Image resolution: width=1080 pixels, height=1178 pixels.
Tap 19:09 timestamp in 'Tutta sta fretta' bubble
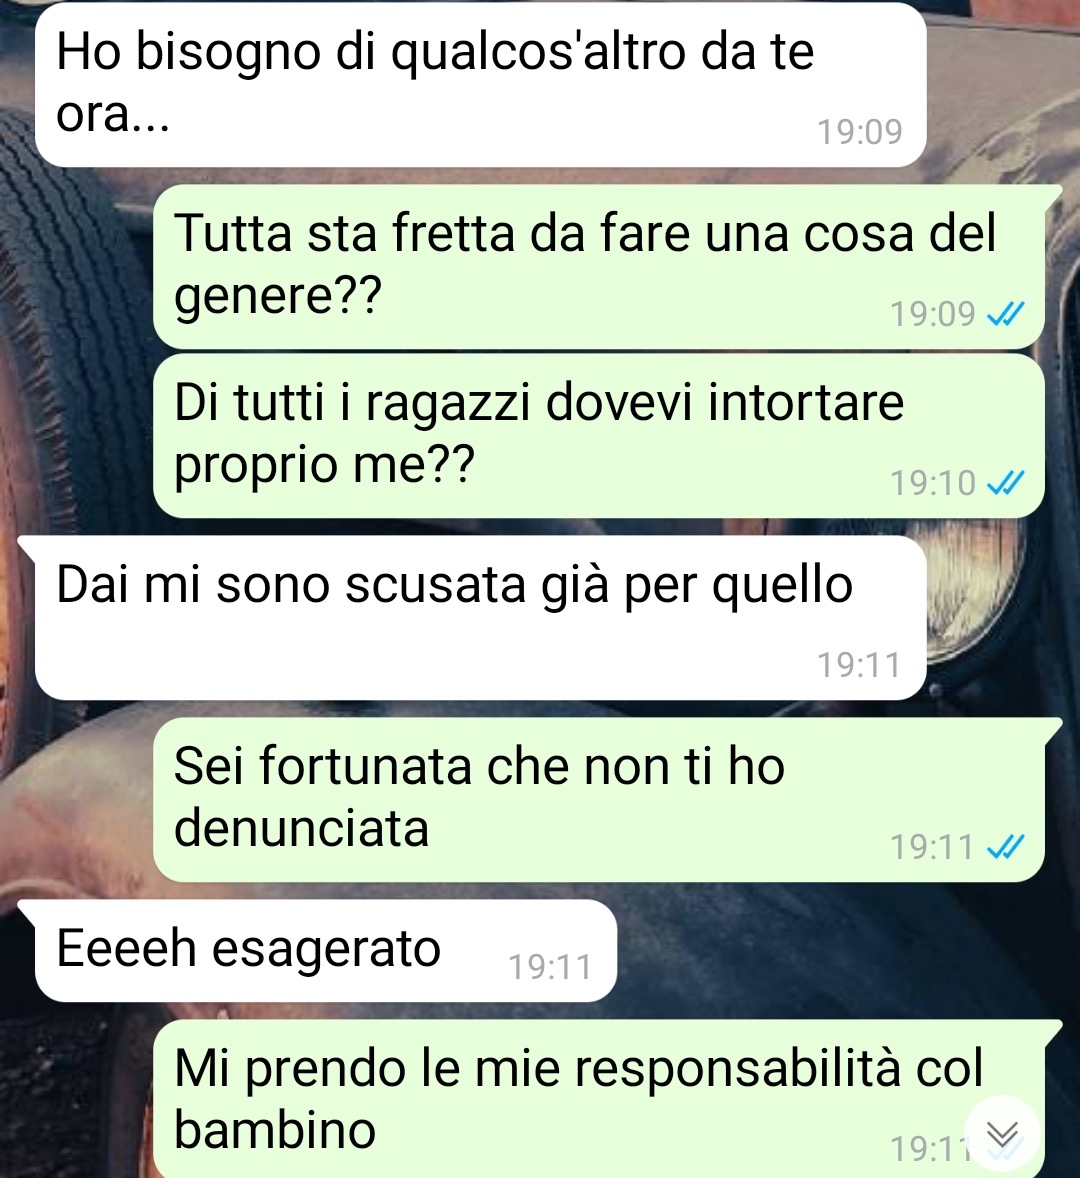tap(933, 313)
